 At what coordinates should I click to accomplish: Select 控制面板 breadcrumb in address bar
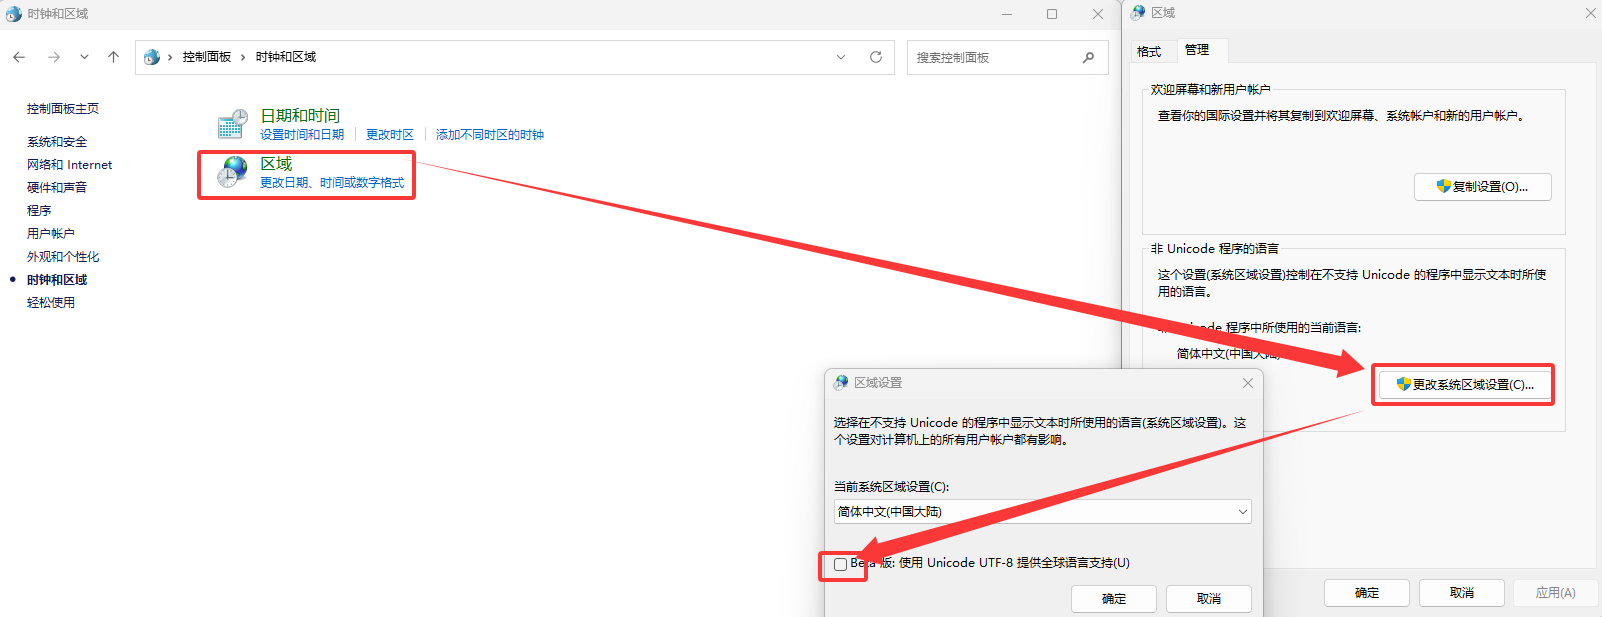[207, 57]
